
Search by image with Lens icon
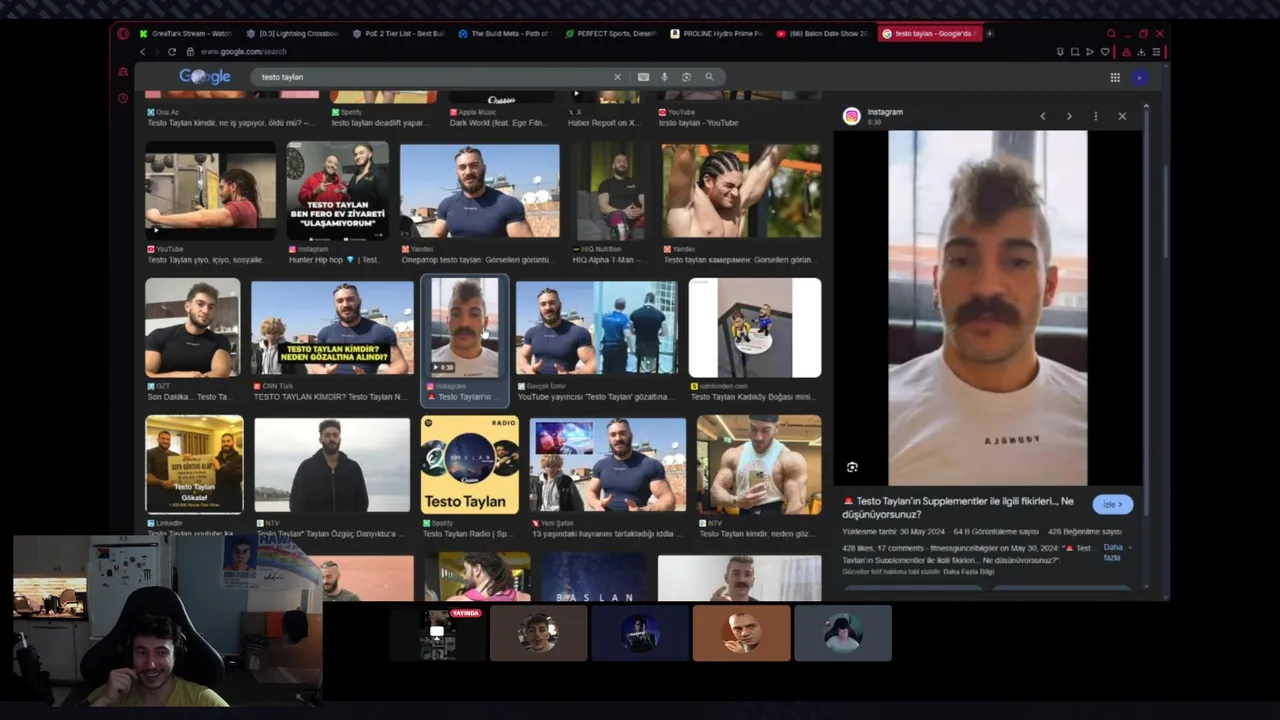pyautogui.click(x=686, y=77)
